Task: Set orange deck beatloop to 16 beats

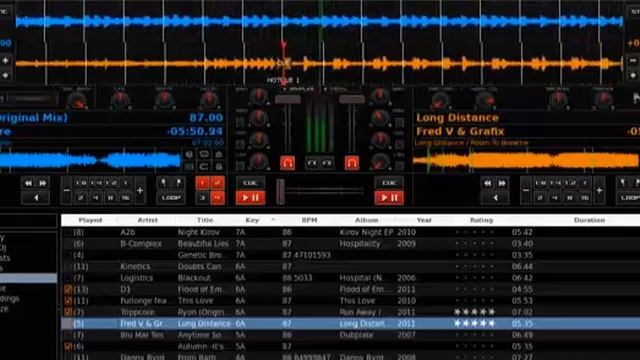Action: coord(584,198)
